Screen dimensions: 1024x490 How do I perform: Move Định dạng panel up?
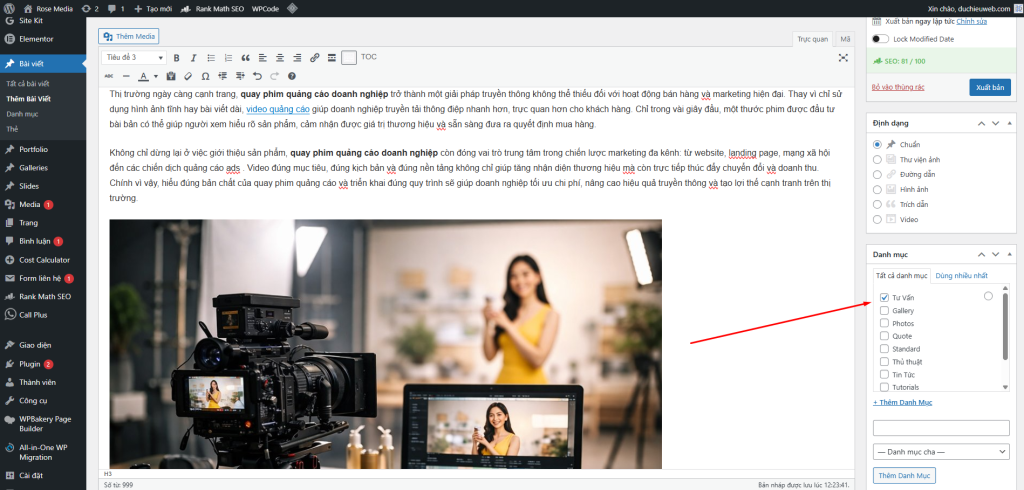(981, 123)
